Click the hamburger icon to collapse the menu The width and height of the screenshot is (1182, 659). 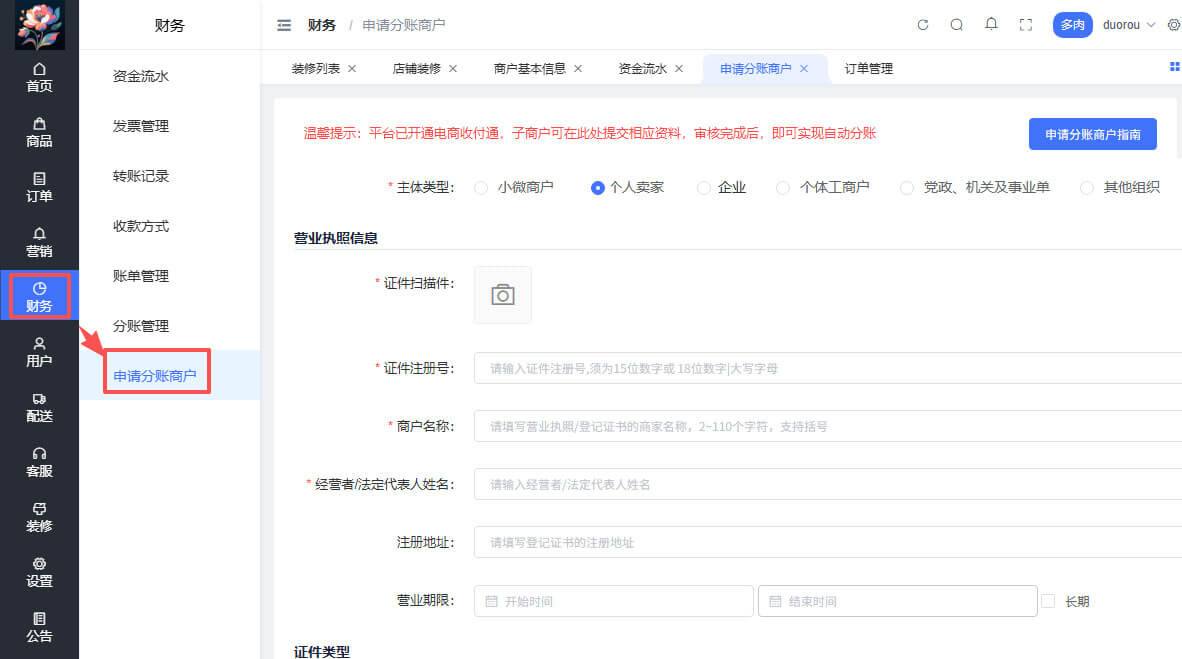tap(284, 24)
